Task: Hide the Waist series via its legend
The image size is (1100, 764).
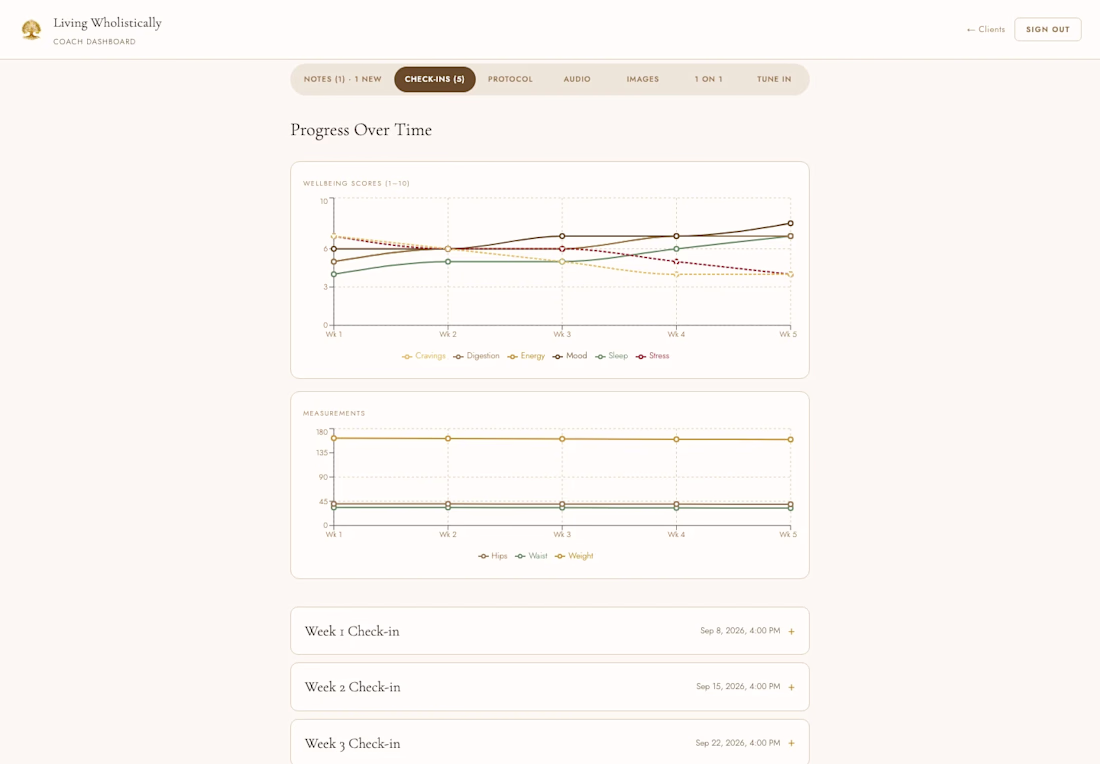Action: 531,556
